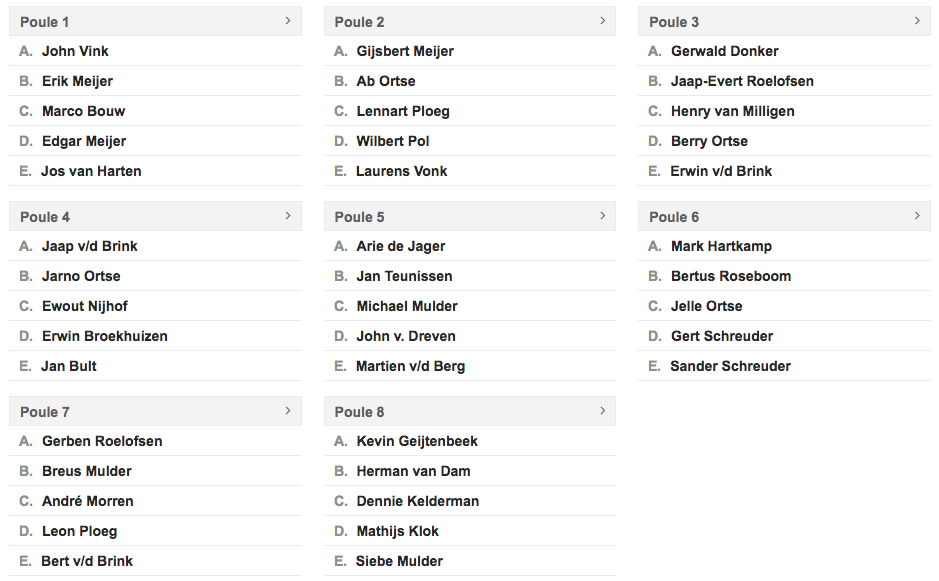Click on Michael Mulder's name
The image size is (939, 581).
(x=407, y=306)
